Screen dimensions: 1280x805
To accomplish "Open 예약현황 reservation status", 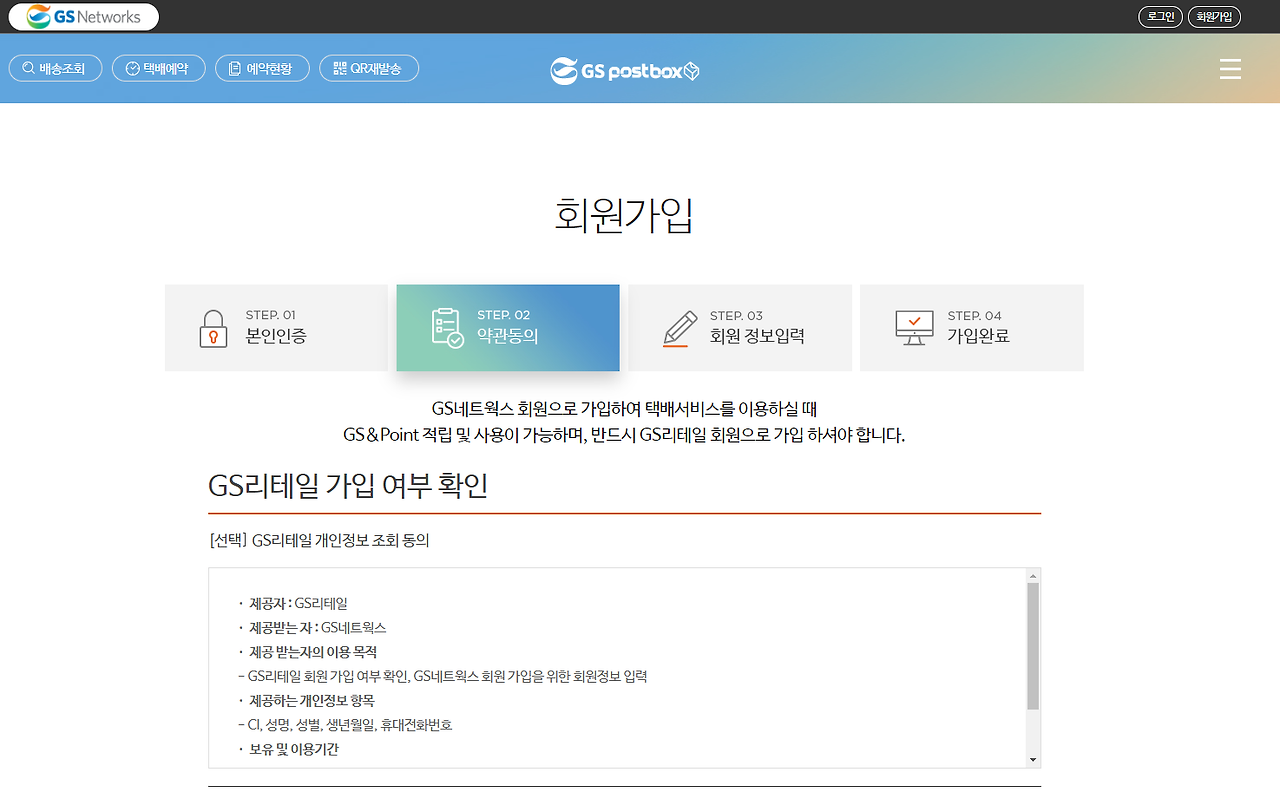I will pyautogui.click(x=262, y=68).
